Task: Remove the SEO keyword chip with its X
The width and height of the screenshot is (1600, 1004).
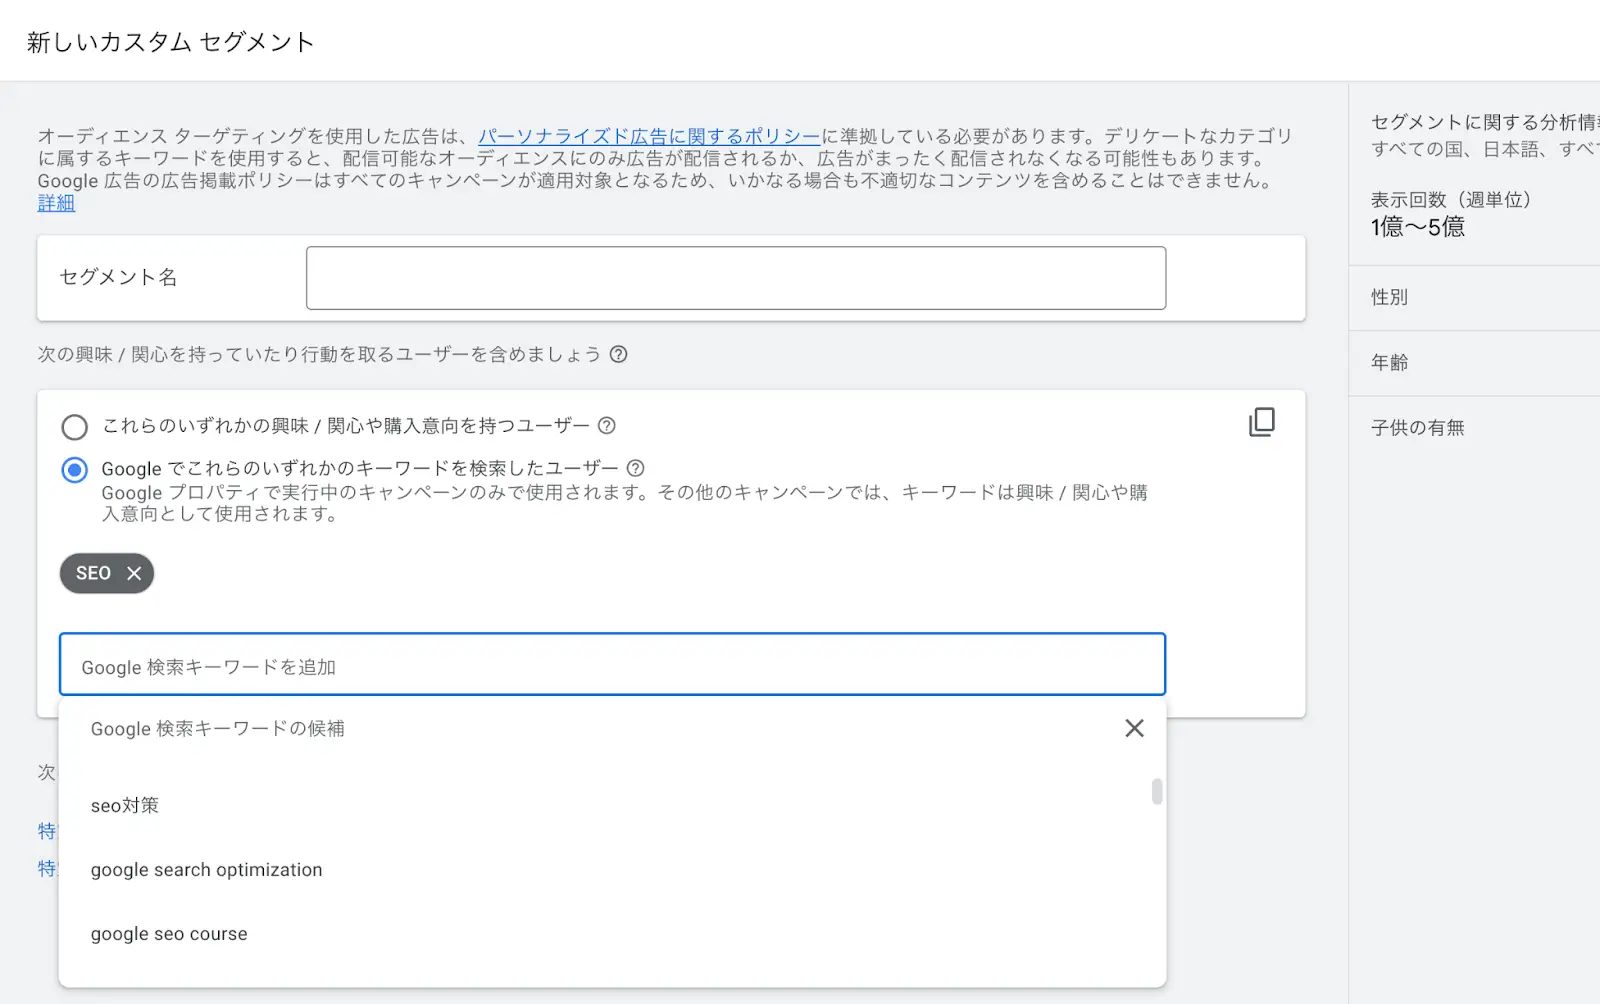Action: pyautogui.click(x=134, y=573)
